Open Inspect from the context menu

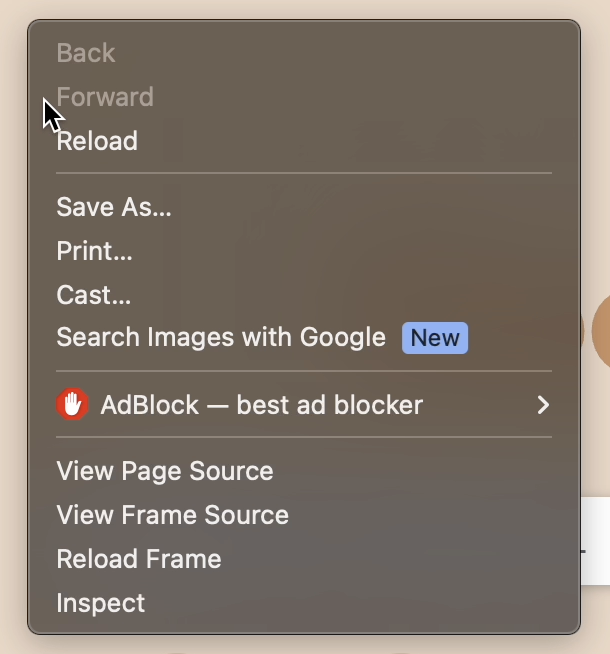click(101, 603)
